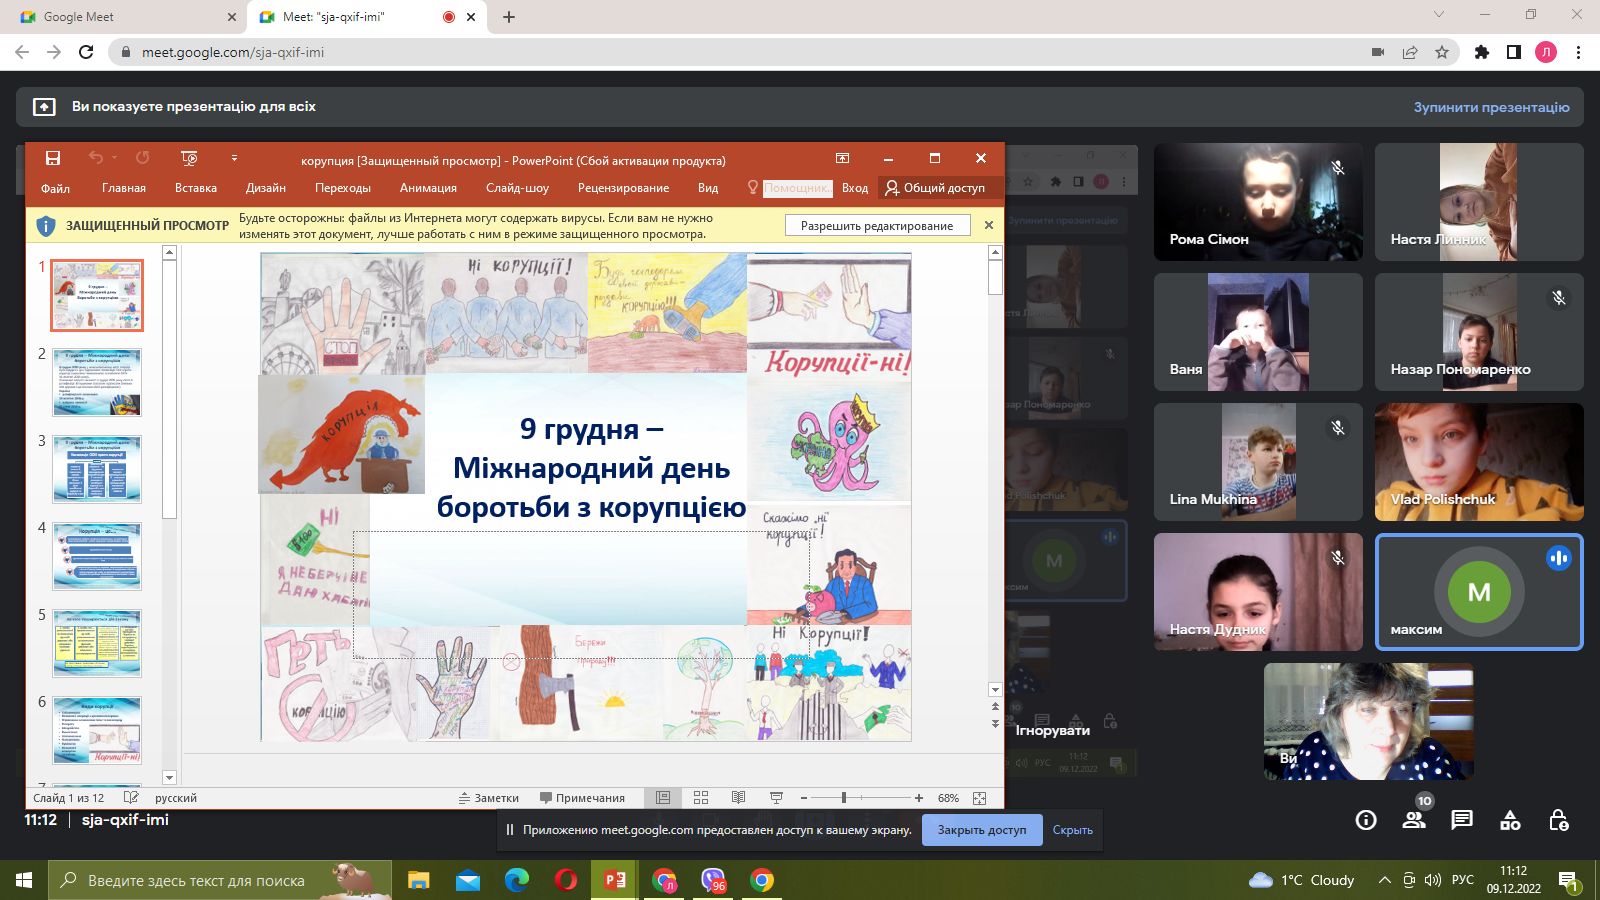The height and width of the screenshot is (900, 1600).
Task: Switch to Reading view icon
Action: pos(738,798)
